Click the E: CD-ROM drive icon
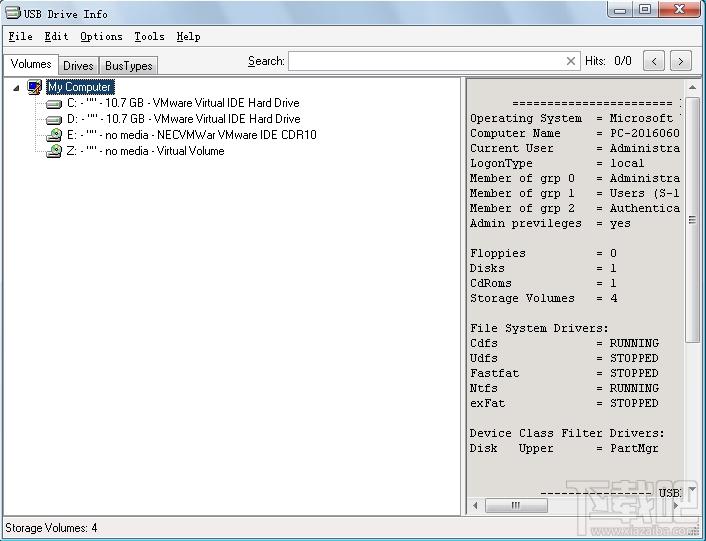 (54, 135)
